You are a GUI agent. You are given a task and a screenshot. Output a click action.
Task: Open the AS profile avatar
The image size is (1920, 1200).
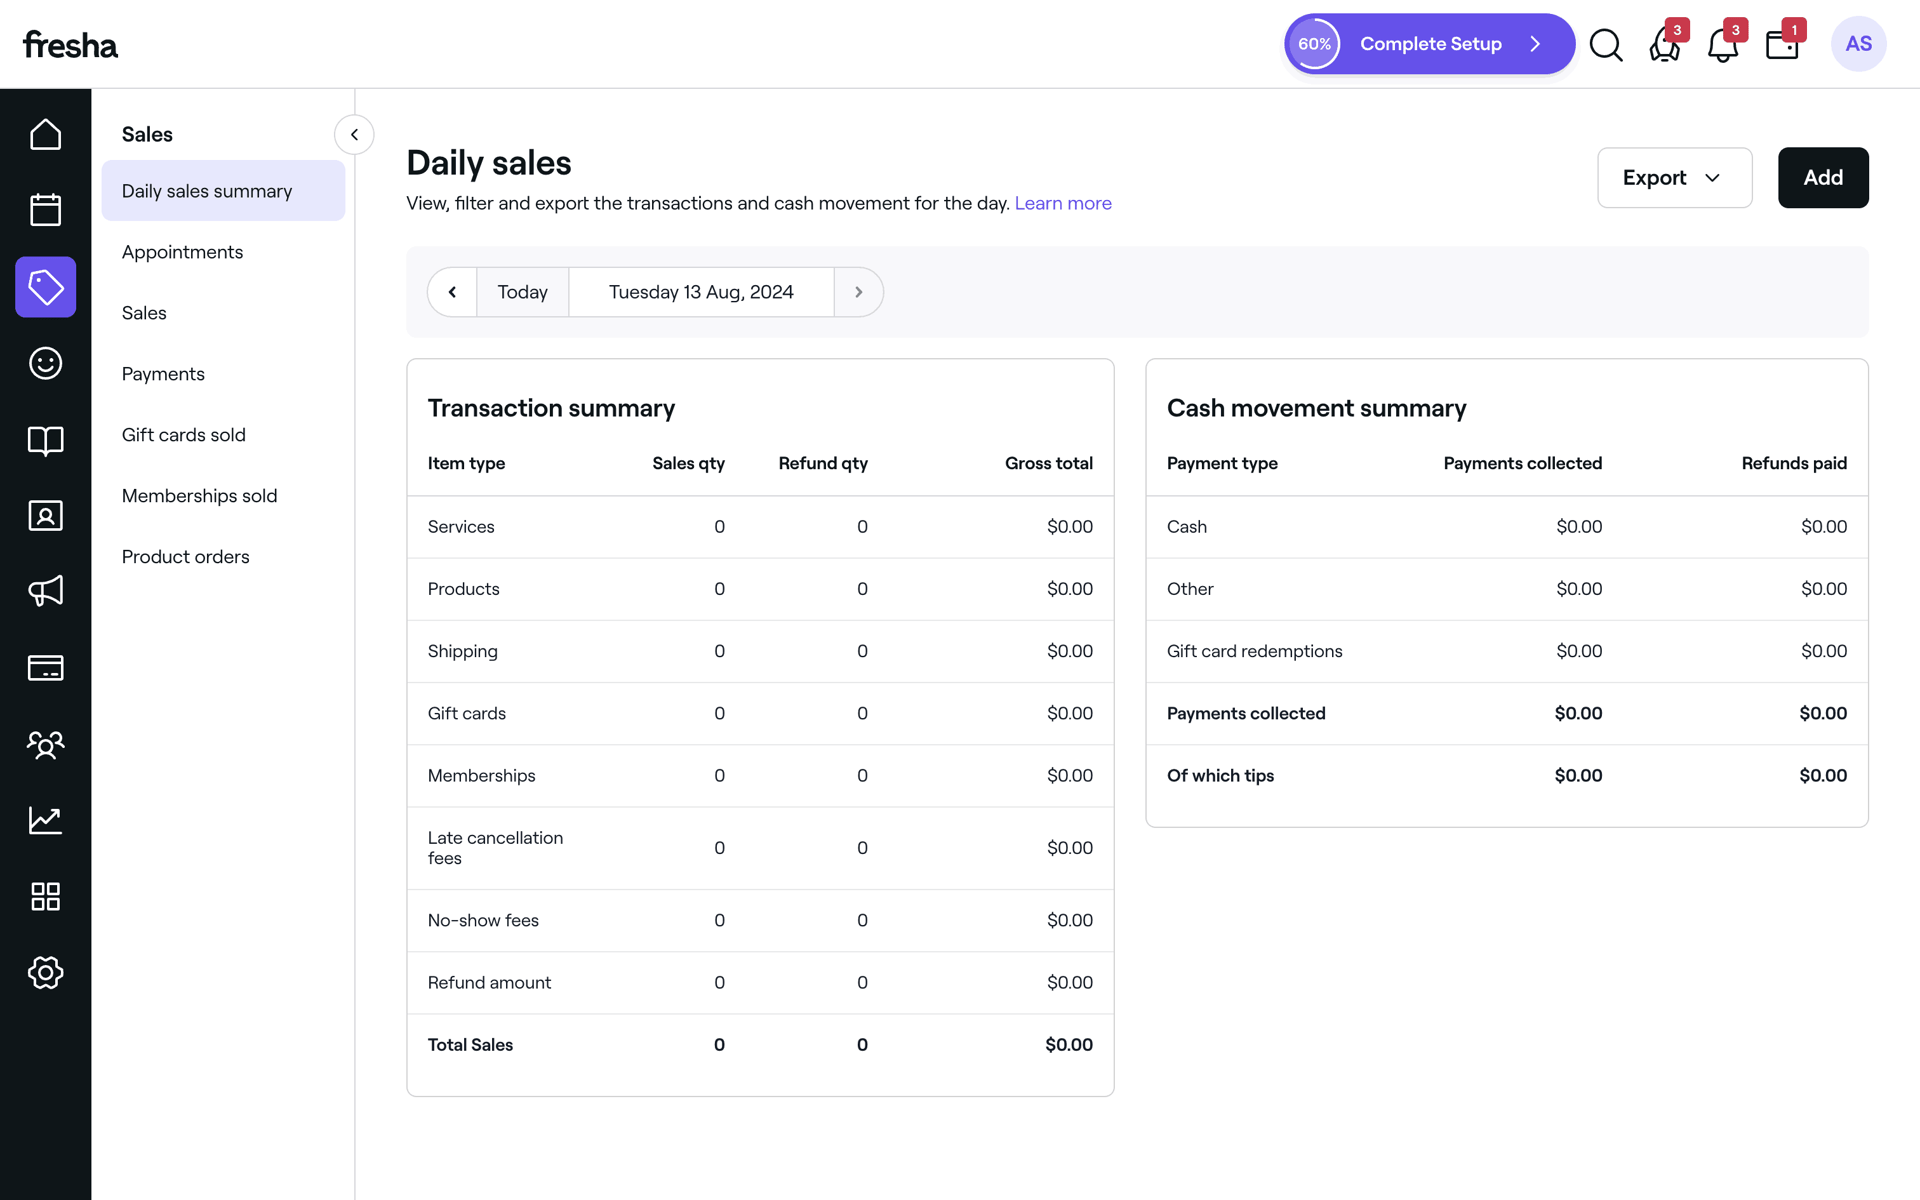1858,44
